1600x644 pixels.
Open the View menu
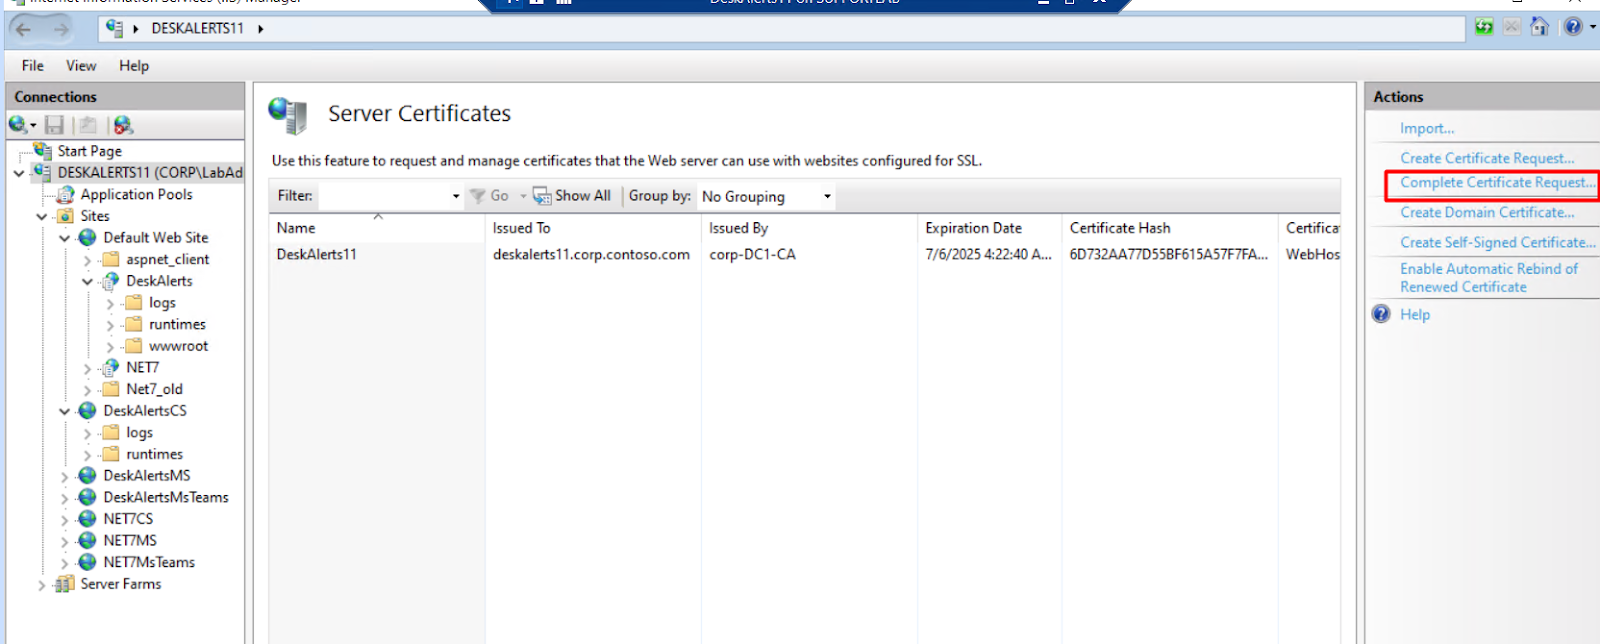click(x=81, y=66)
